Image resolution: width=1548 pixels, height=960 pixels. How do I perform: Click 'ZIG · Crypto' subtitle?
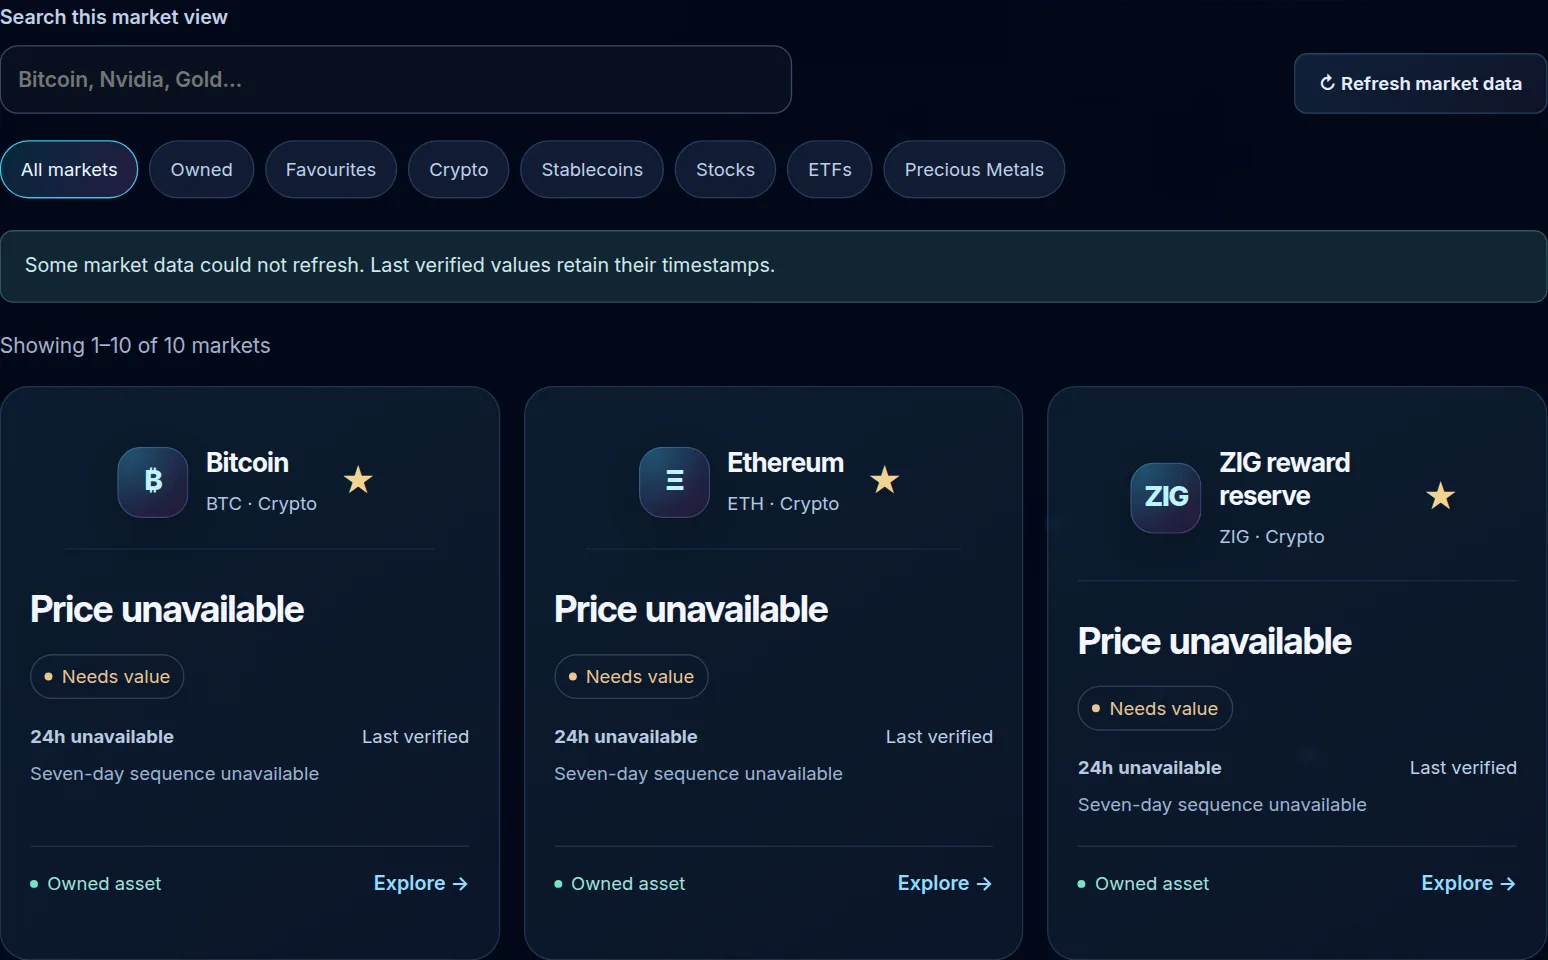(x=1272, y=537)
